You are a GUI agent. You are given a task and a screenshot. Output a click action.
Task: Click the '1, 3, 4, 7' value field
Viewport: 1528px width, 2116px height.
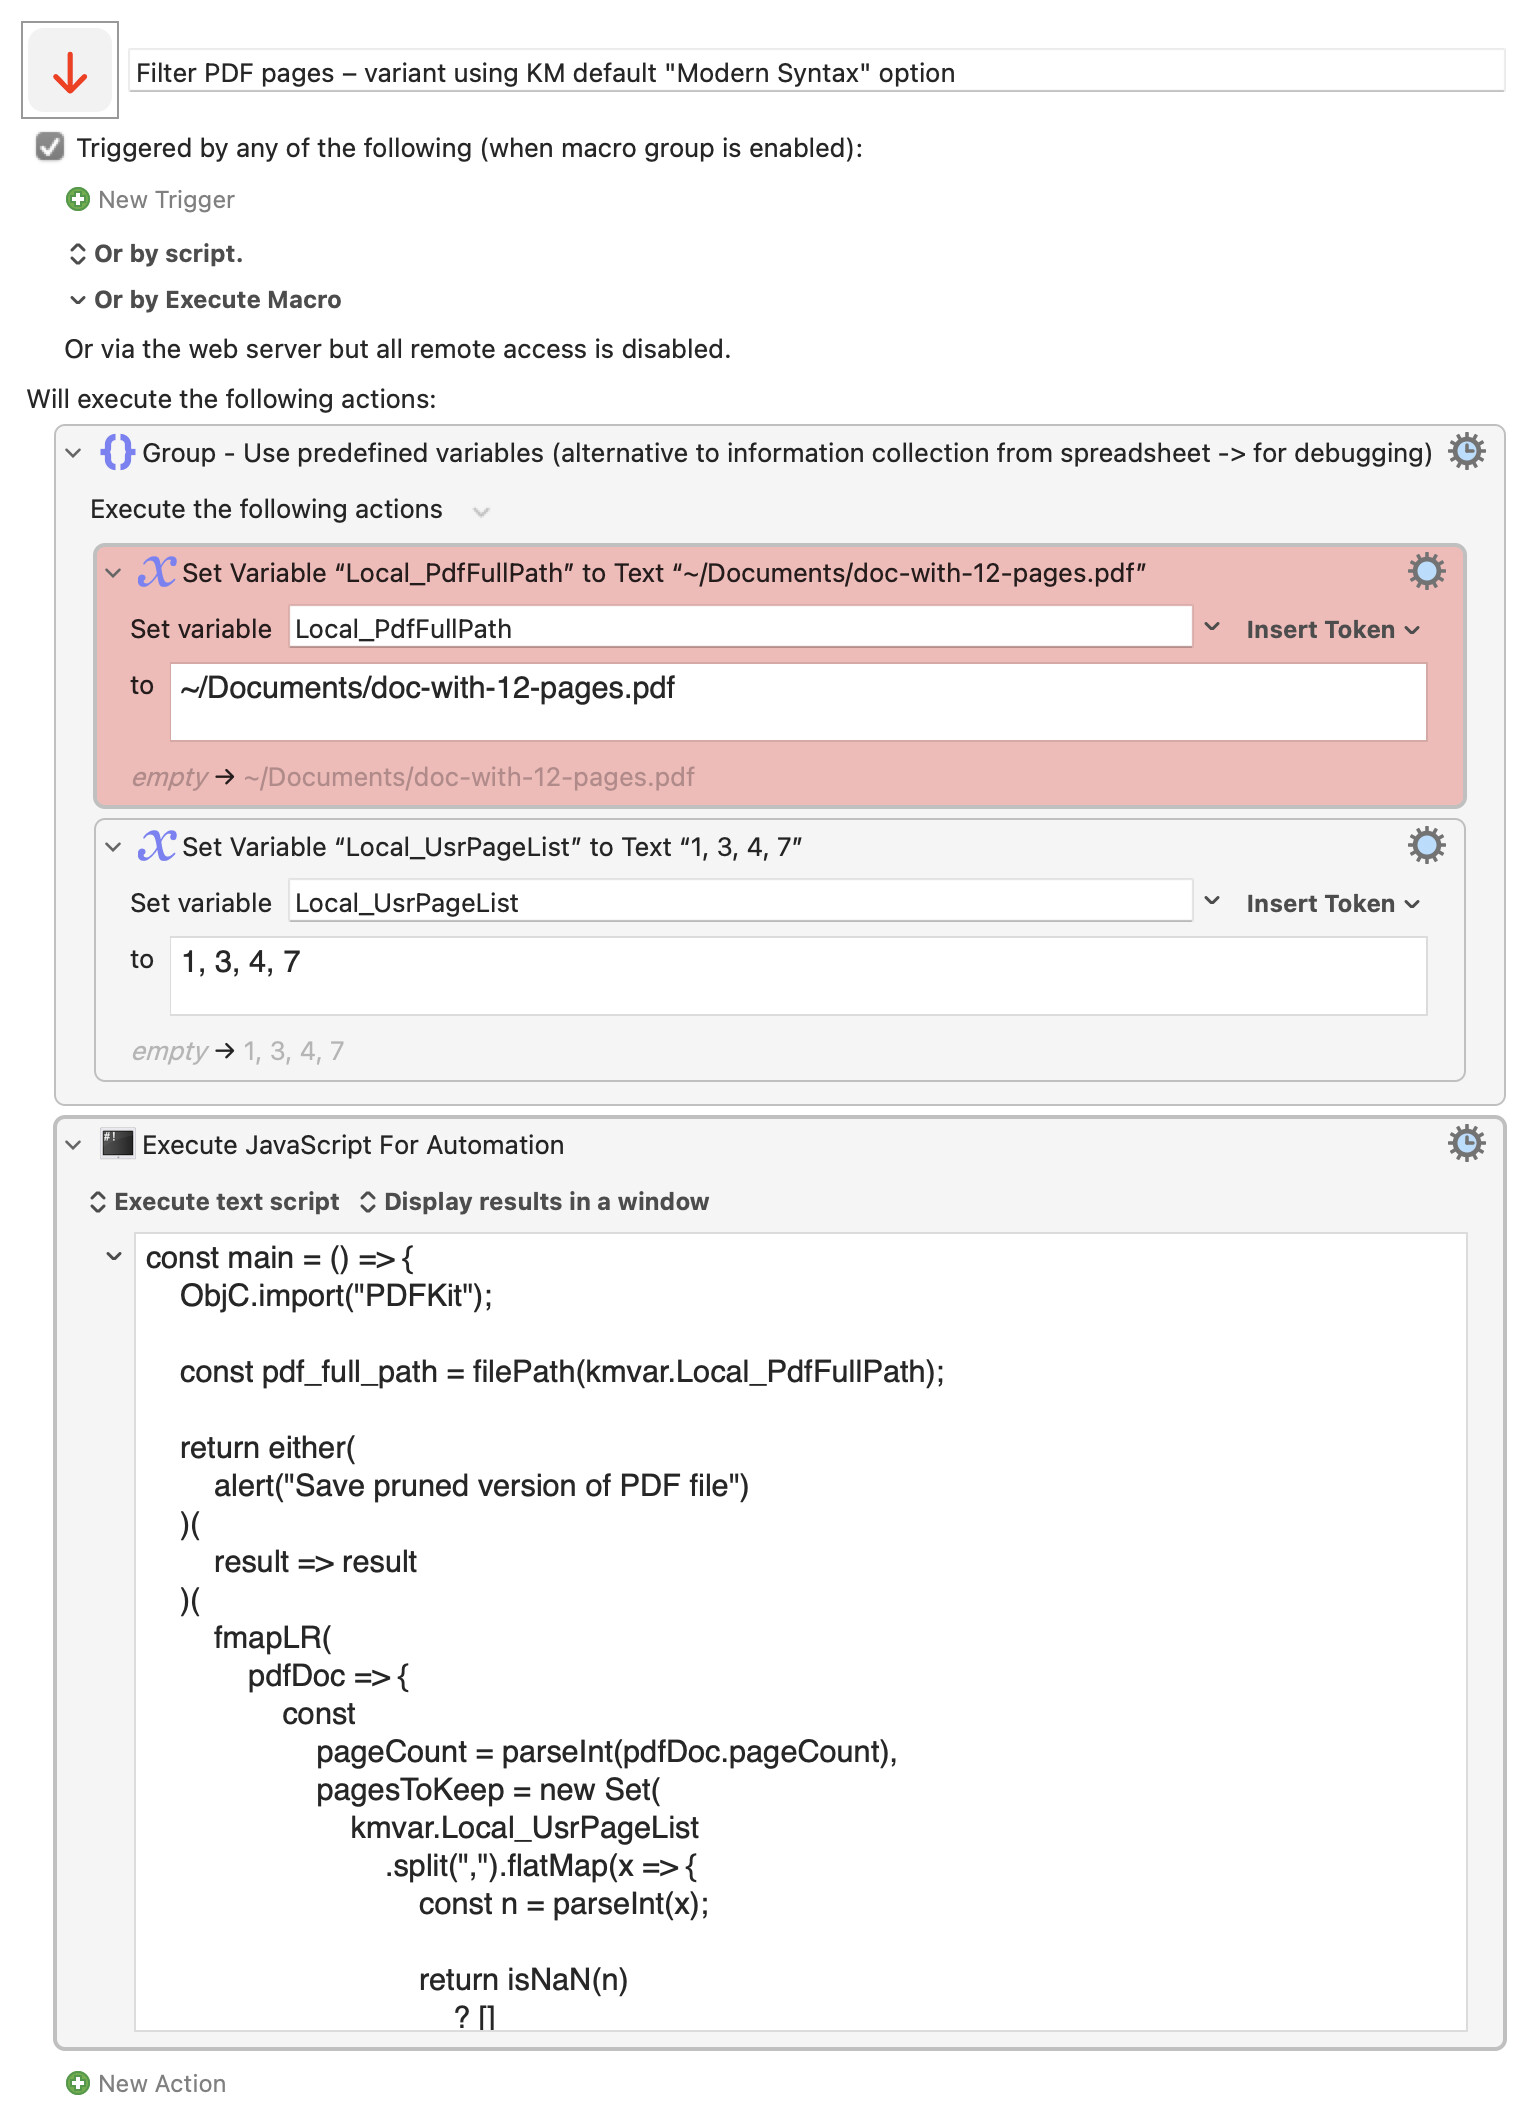pyautogui.click(x=798, y=976)
